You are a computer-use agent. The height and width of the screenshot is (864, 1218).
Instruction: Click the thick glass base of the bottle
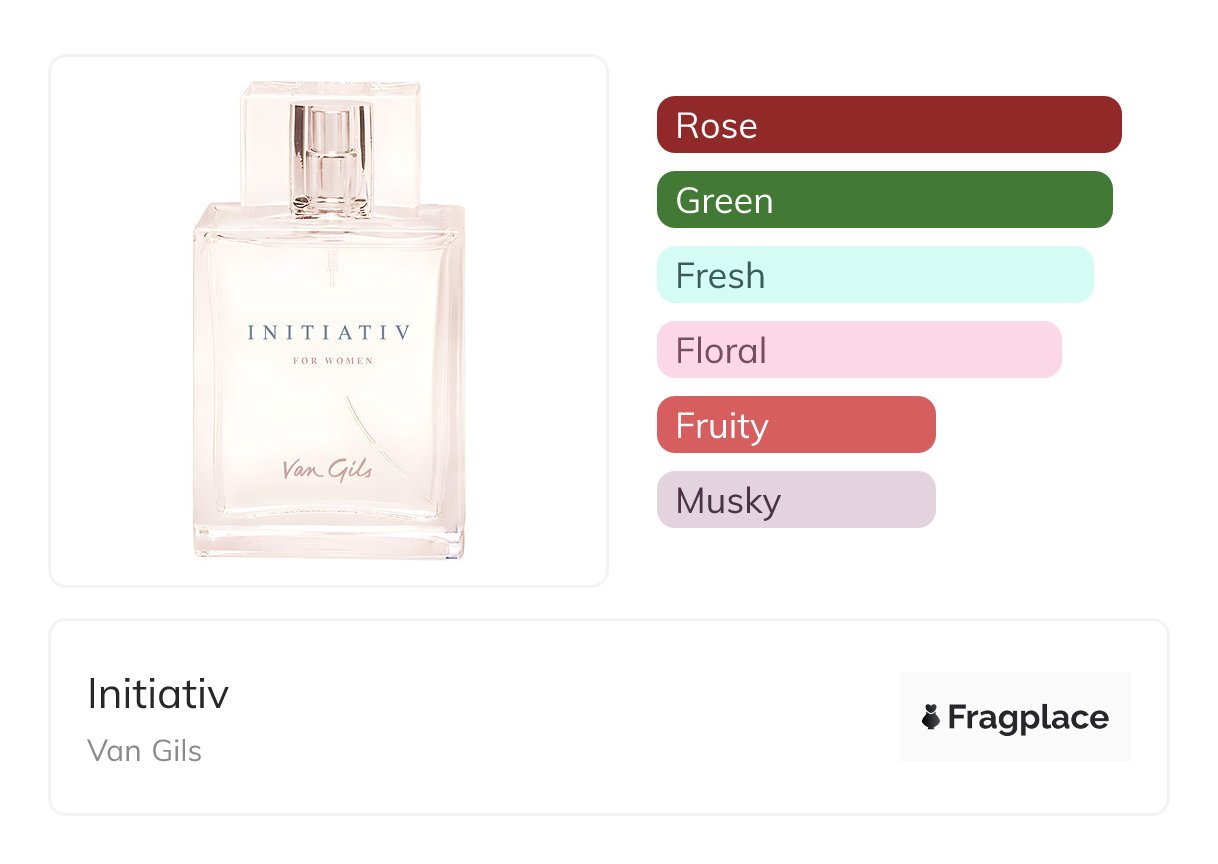click(329, 538)
